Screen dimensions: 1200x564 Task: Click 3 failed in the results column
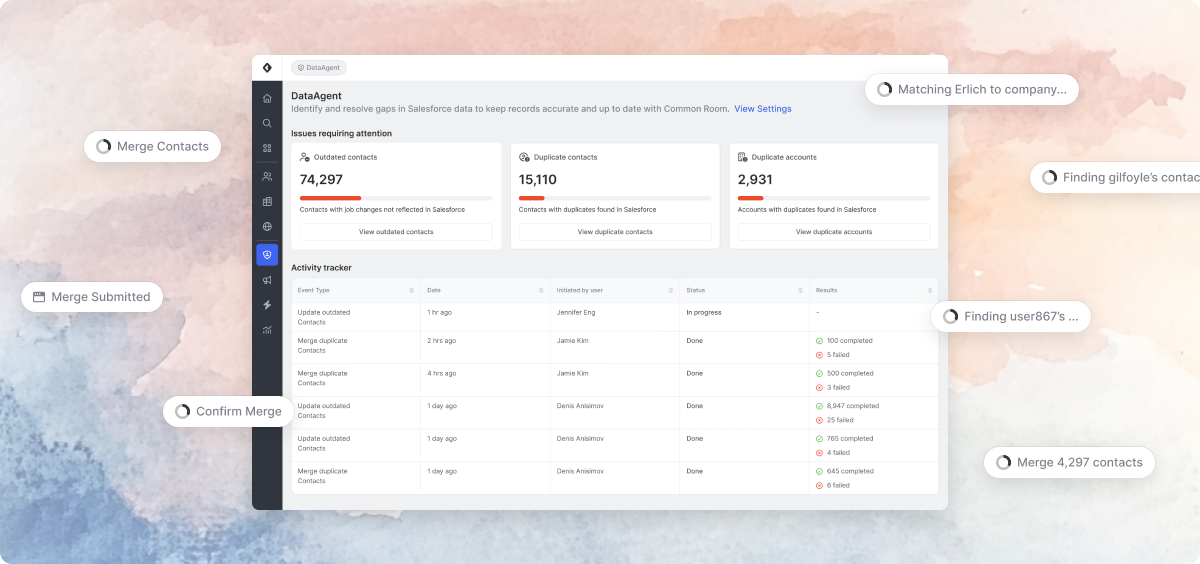pyautogui.click(x=838, y=388)
